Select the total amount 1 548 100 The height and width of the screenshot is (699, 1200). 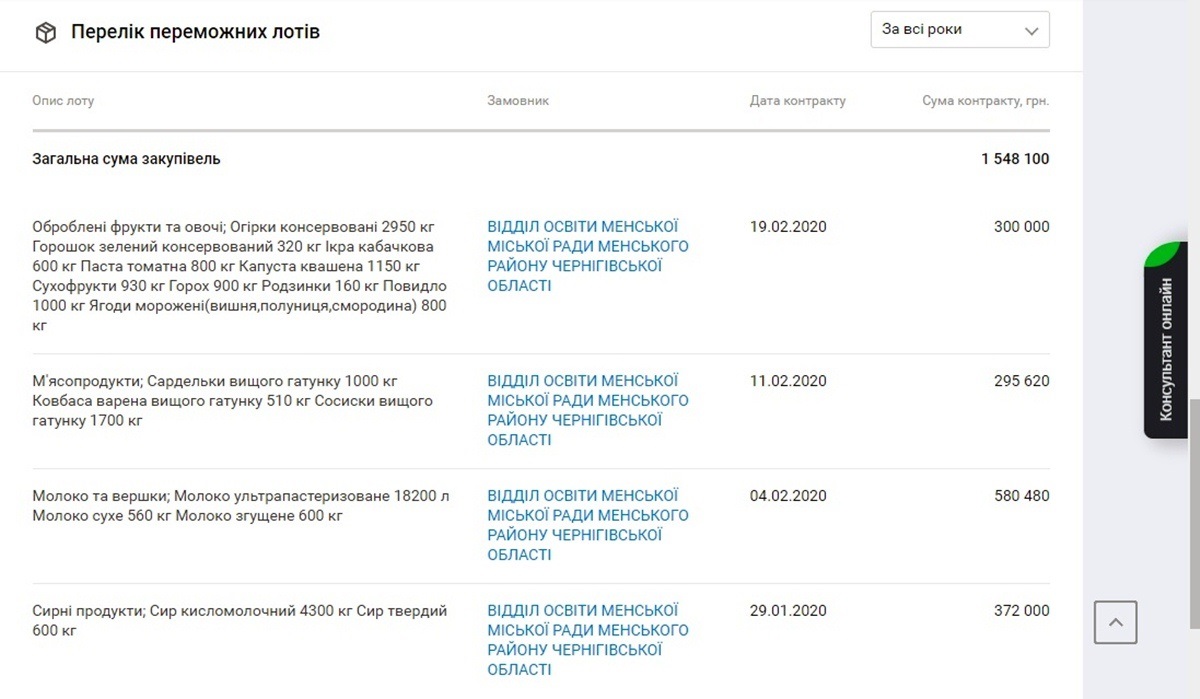1015,159
